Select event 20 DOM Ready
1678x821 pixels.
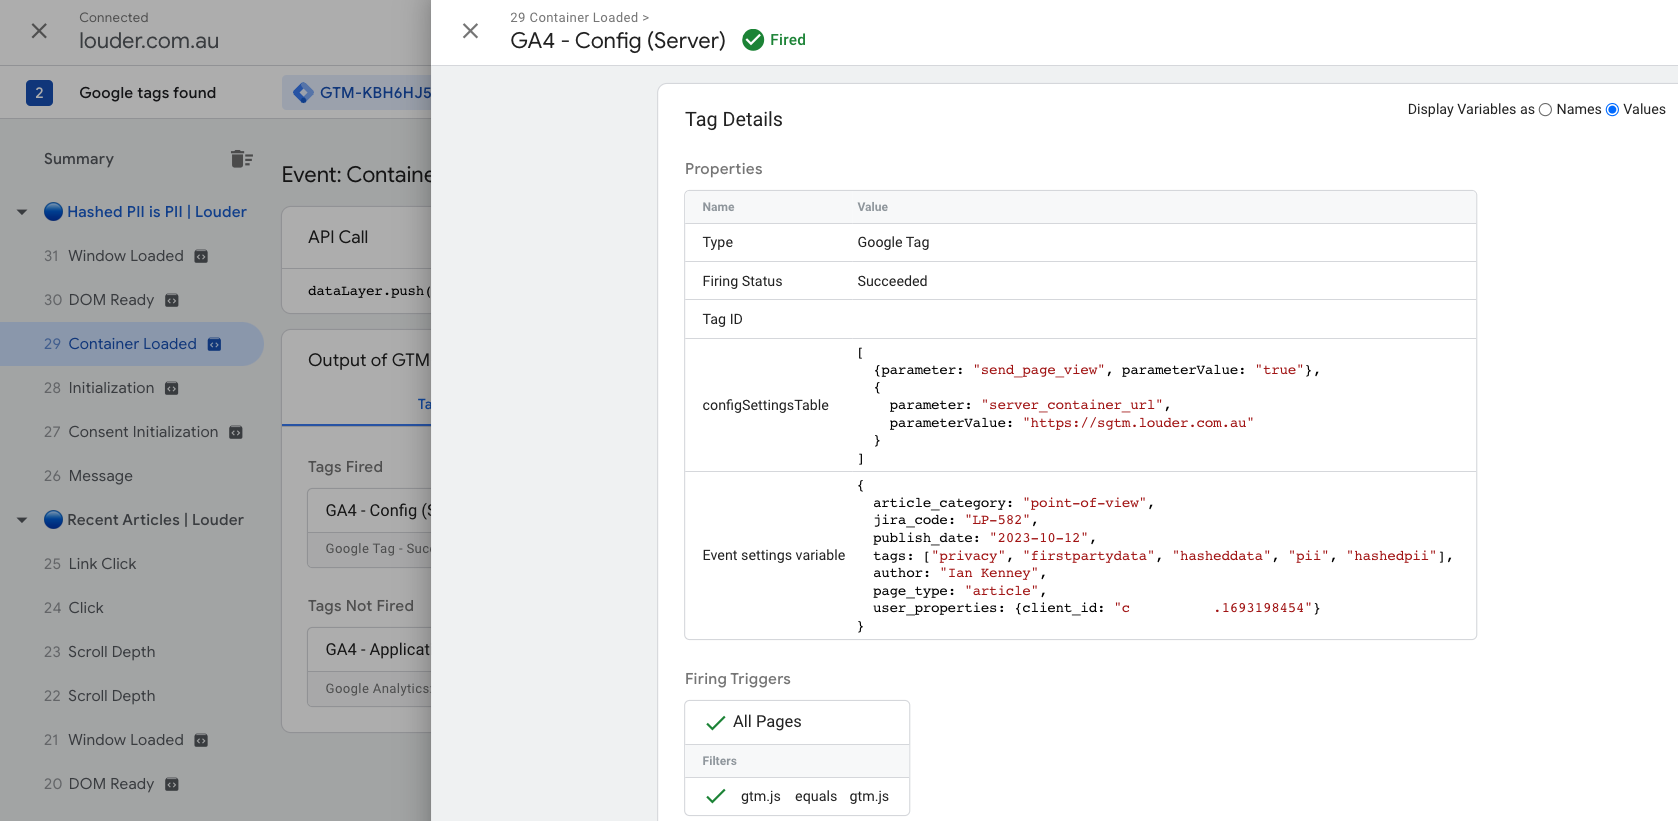99,784
